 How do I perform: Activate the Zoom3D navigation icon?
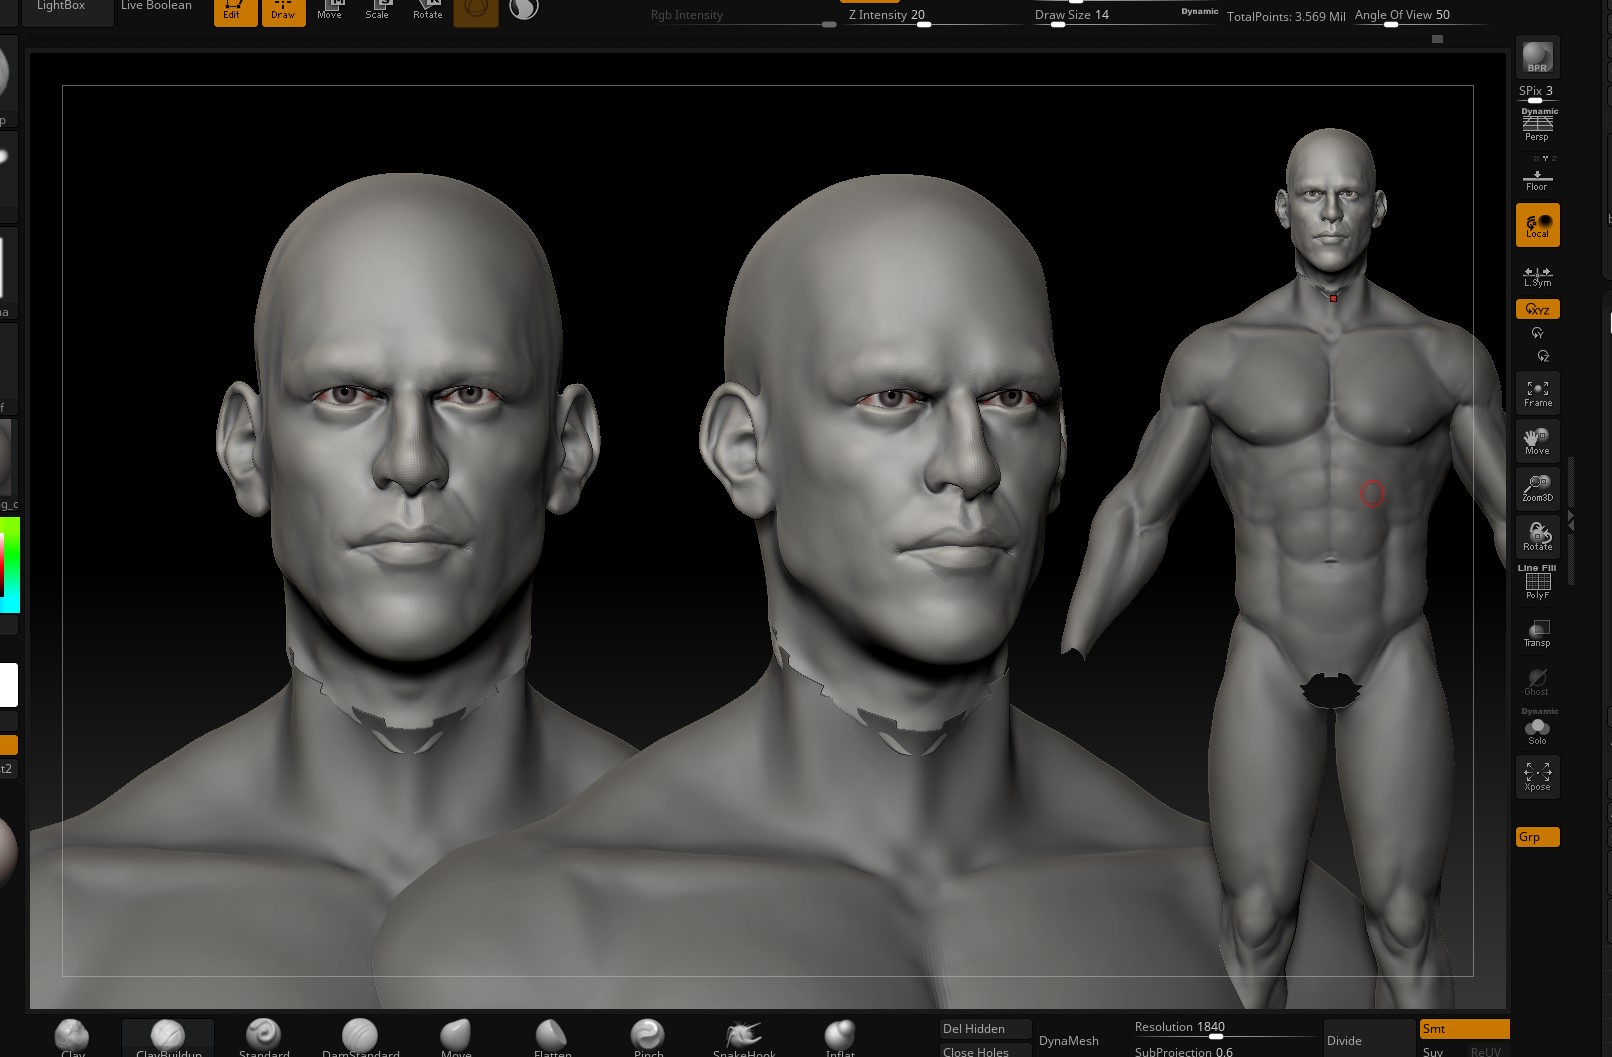[x=1537, y=488]
